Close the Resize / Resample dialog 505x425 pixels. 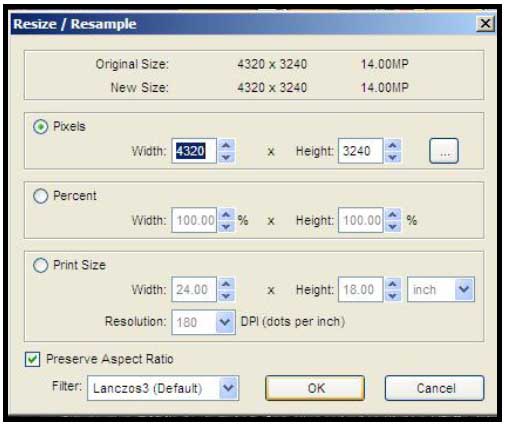pyautogui.click(x=485, y=24)
